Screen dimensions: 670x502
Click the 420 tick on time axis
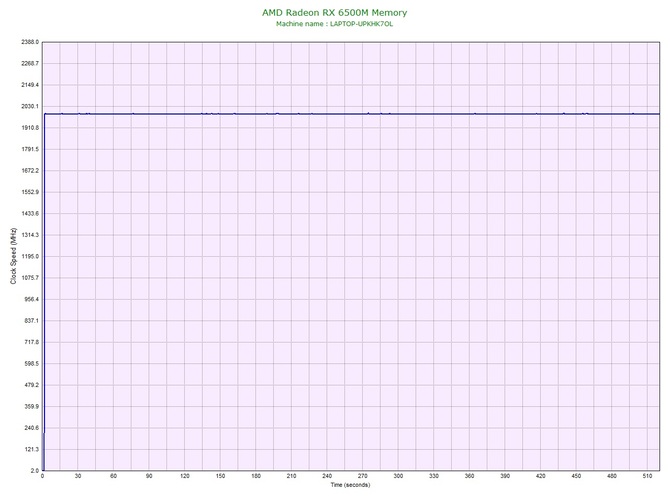(x=541, y=476)
